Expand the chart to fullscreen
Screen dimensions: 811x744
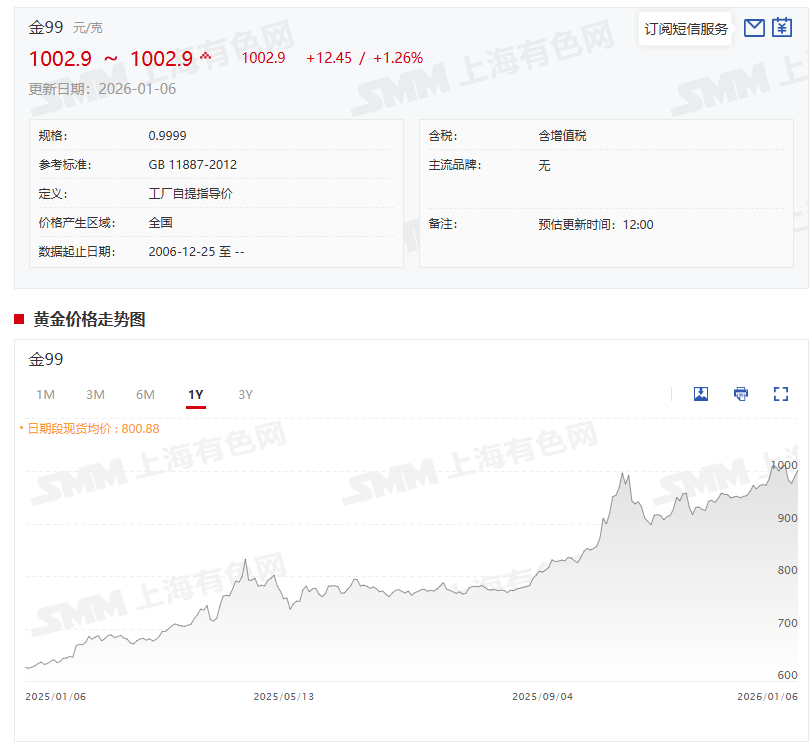(781, 394)
